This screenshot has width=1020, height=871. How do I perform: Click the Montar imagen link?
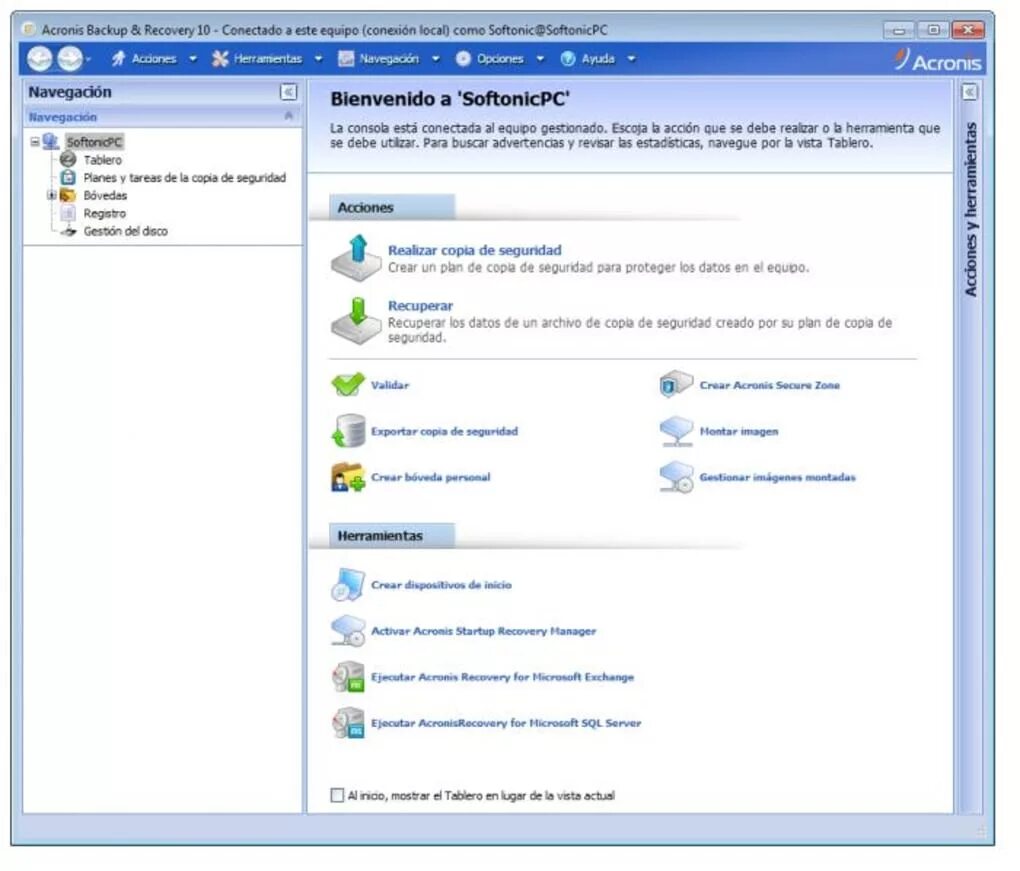pos(739,431)
